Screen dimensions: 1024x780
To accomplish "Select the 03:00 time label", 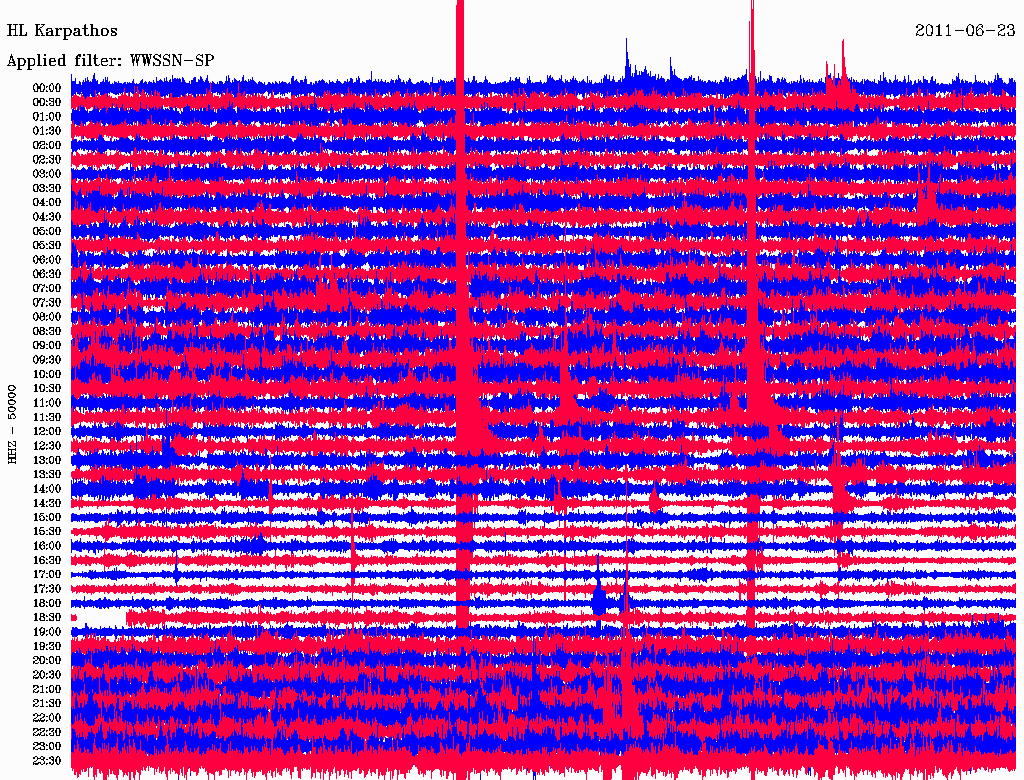I will coord(47,174).
